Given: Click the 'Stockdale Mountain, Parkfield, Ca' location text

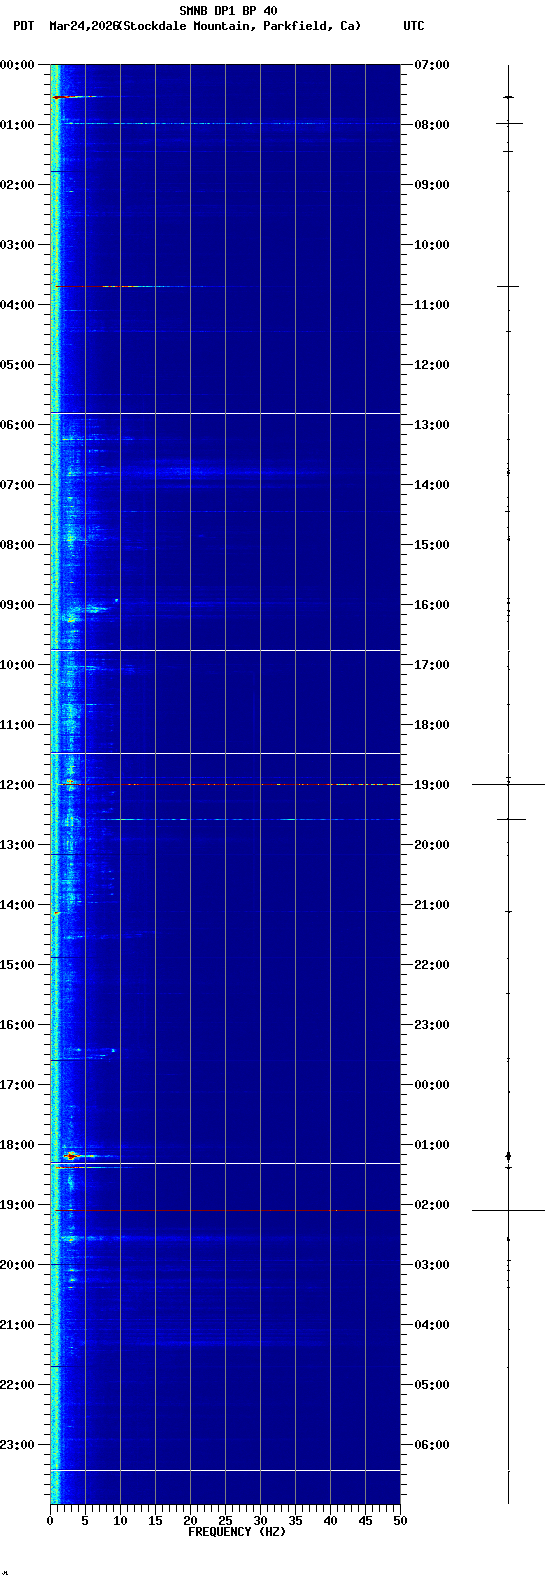Looking at the screenshot, I should point(239,26).
